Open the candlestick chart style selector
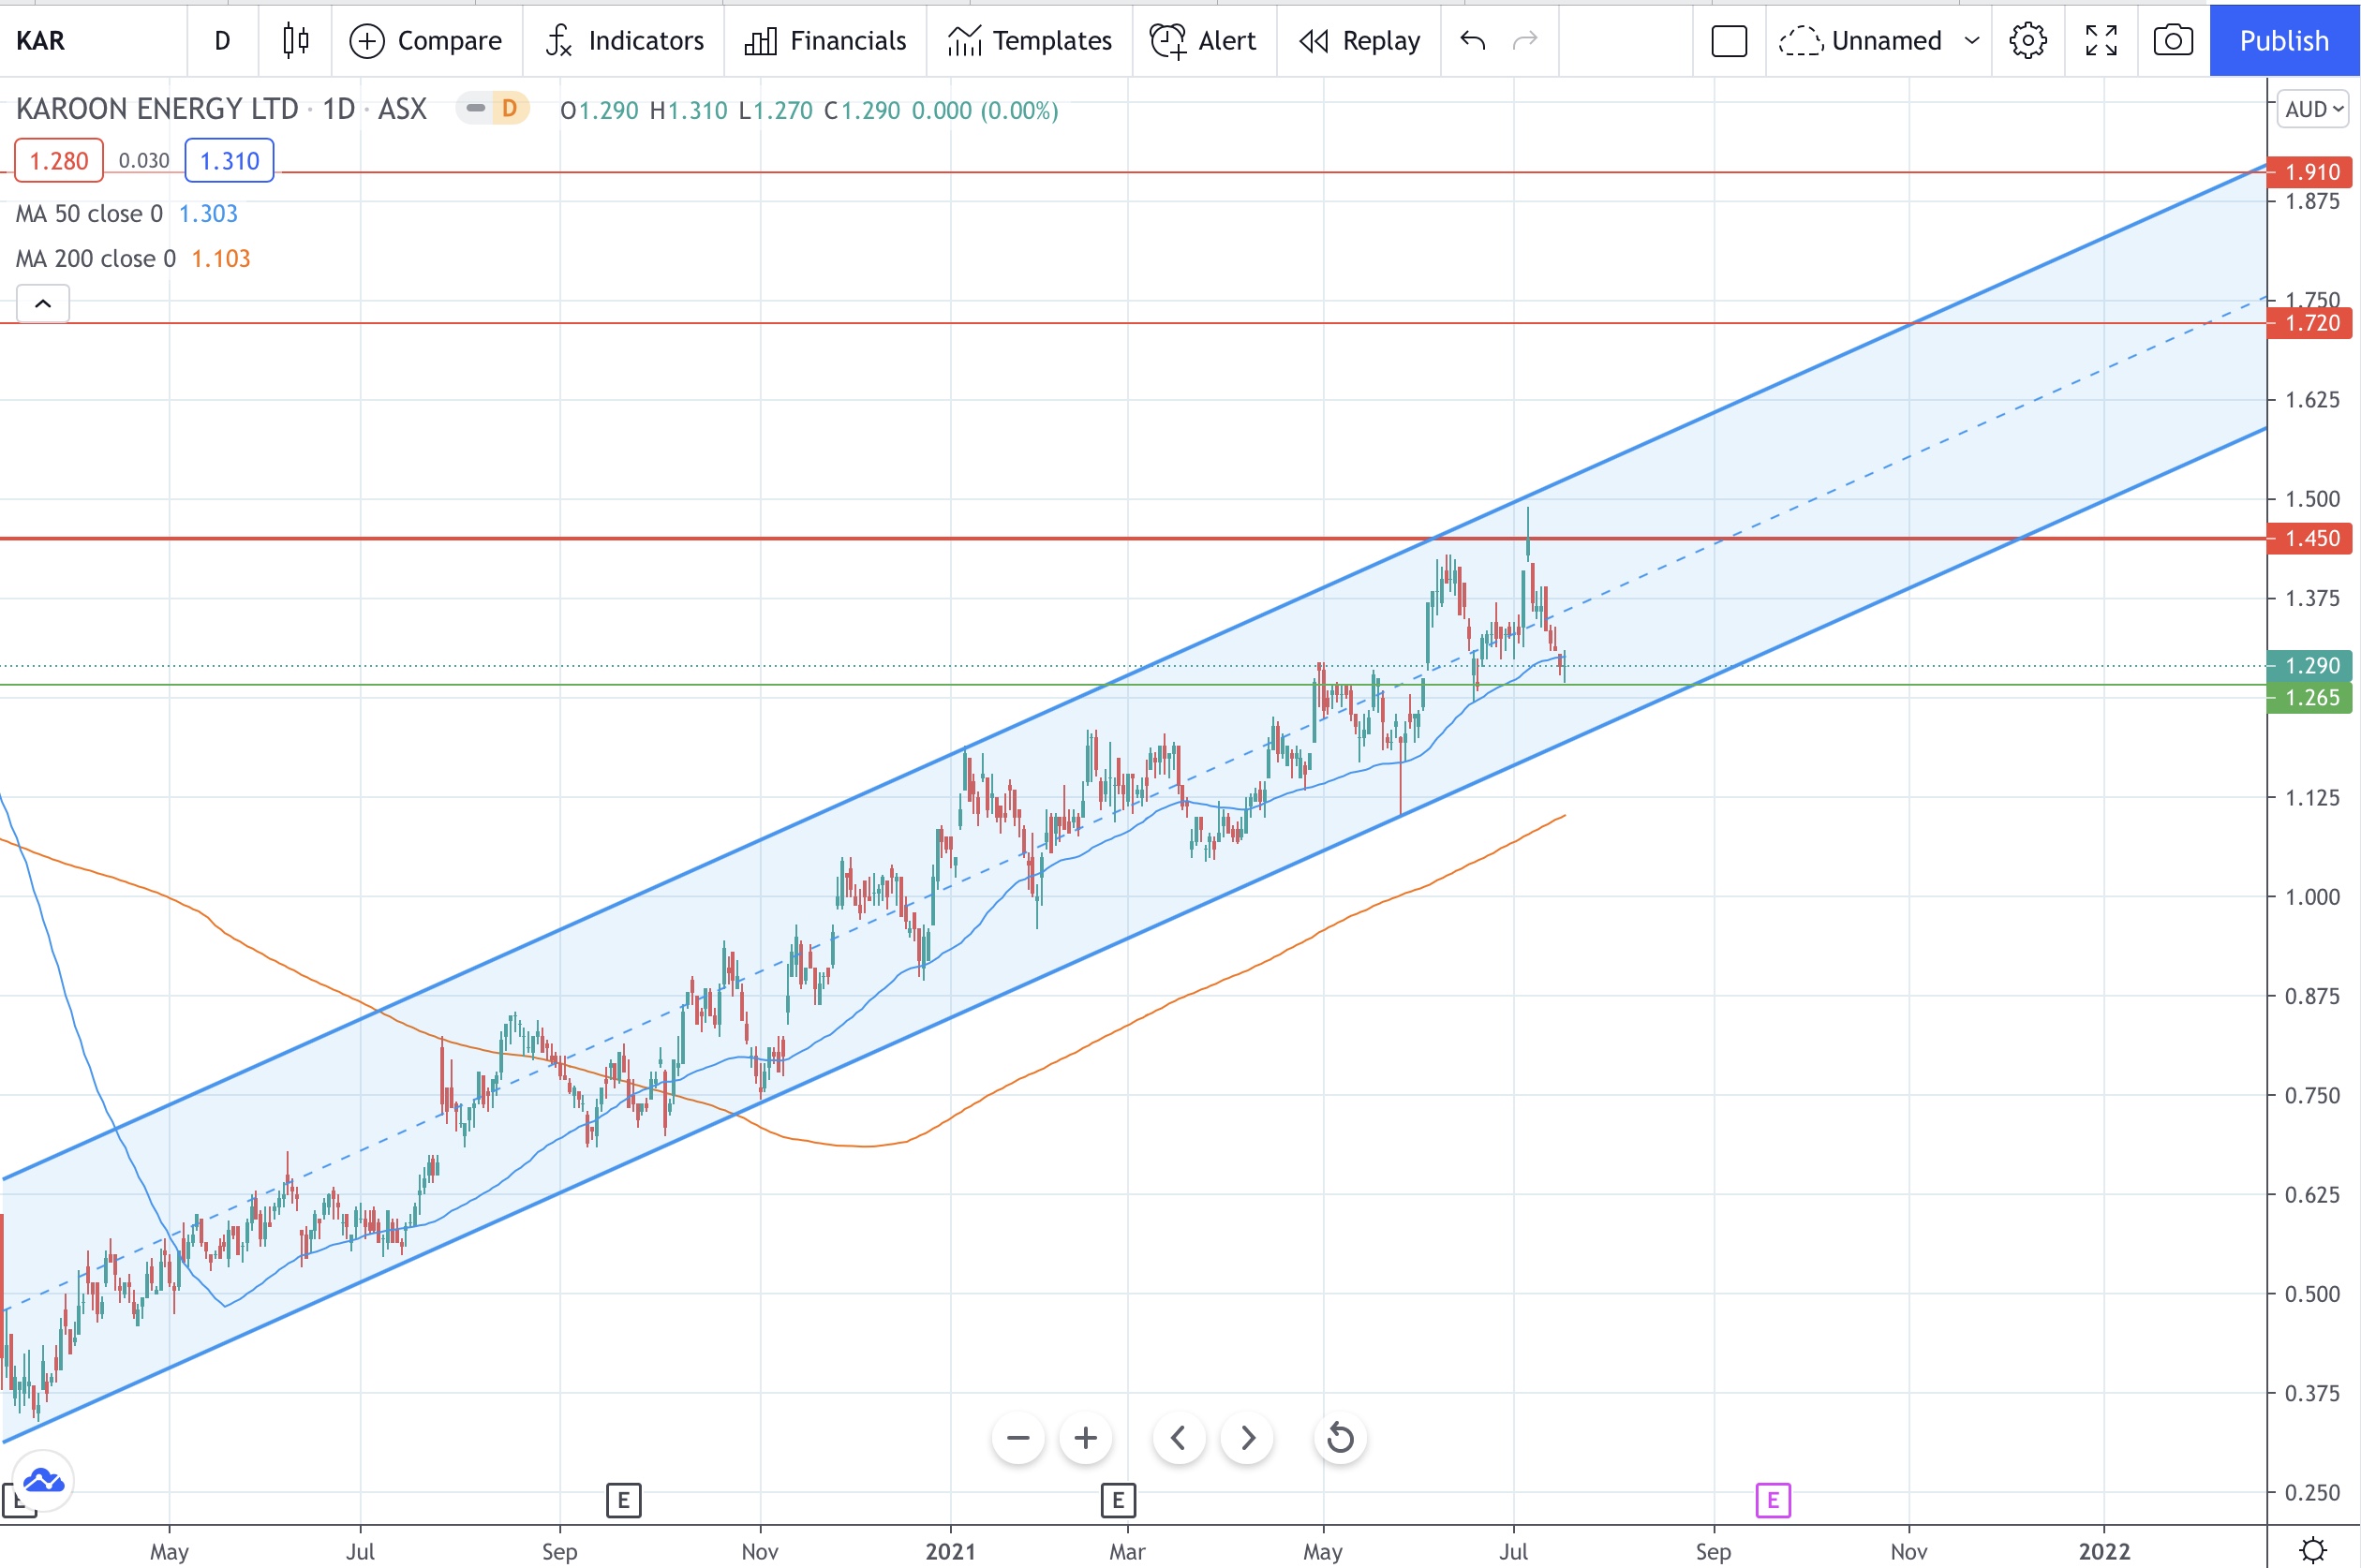 (295, 41)
